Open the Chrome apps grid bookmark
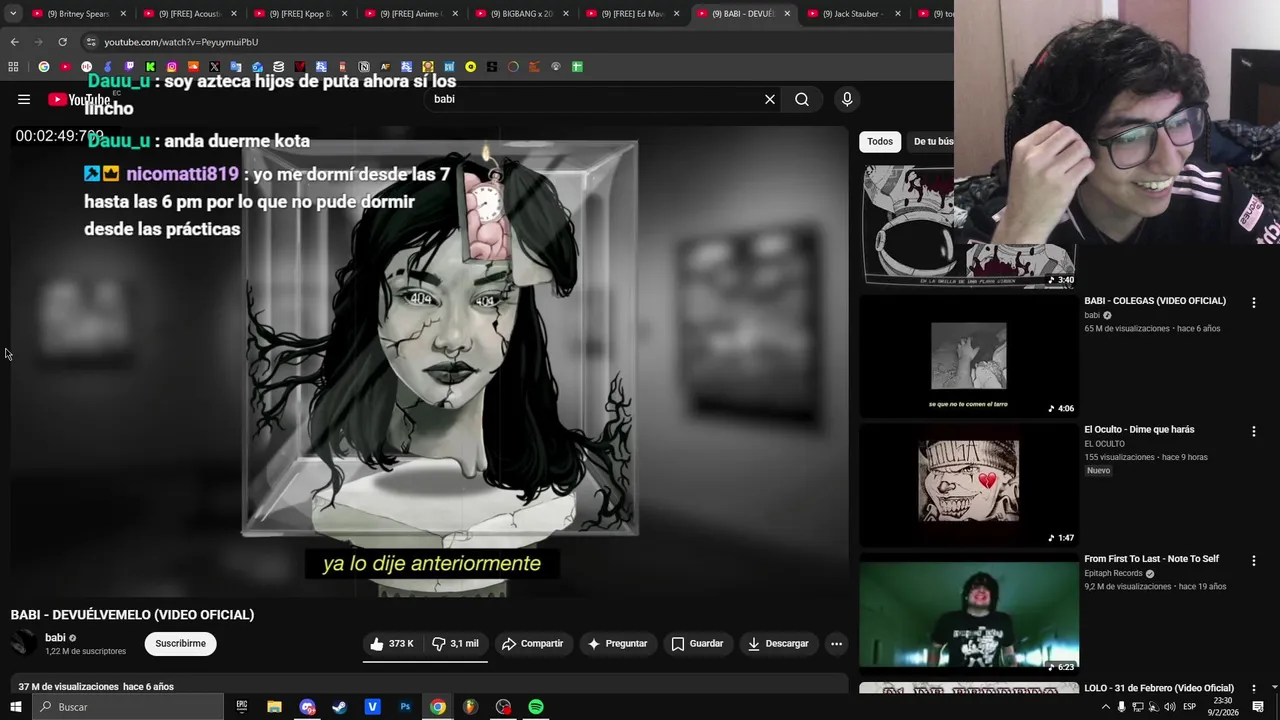This screenshot has height=720, width=1280. (x=13, y=67)
